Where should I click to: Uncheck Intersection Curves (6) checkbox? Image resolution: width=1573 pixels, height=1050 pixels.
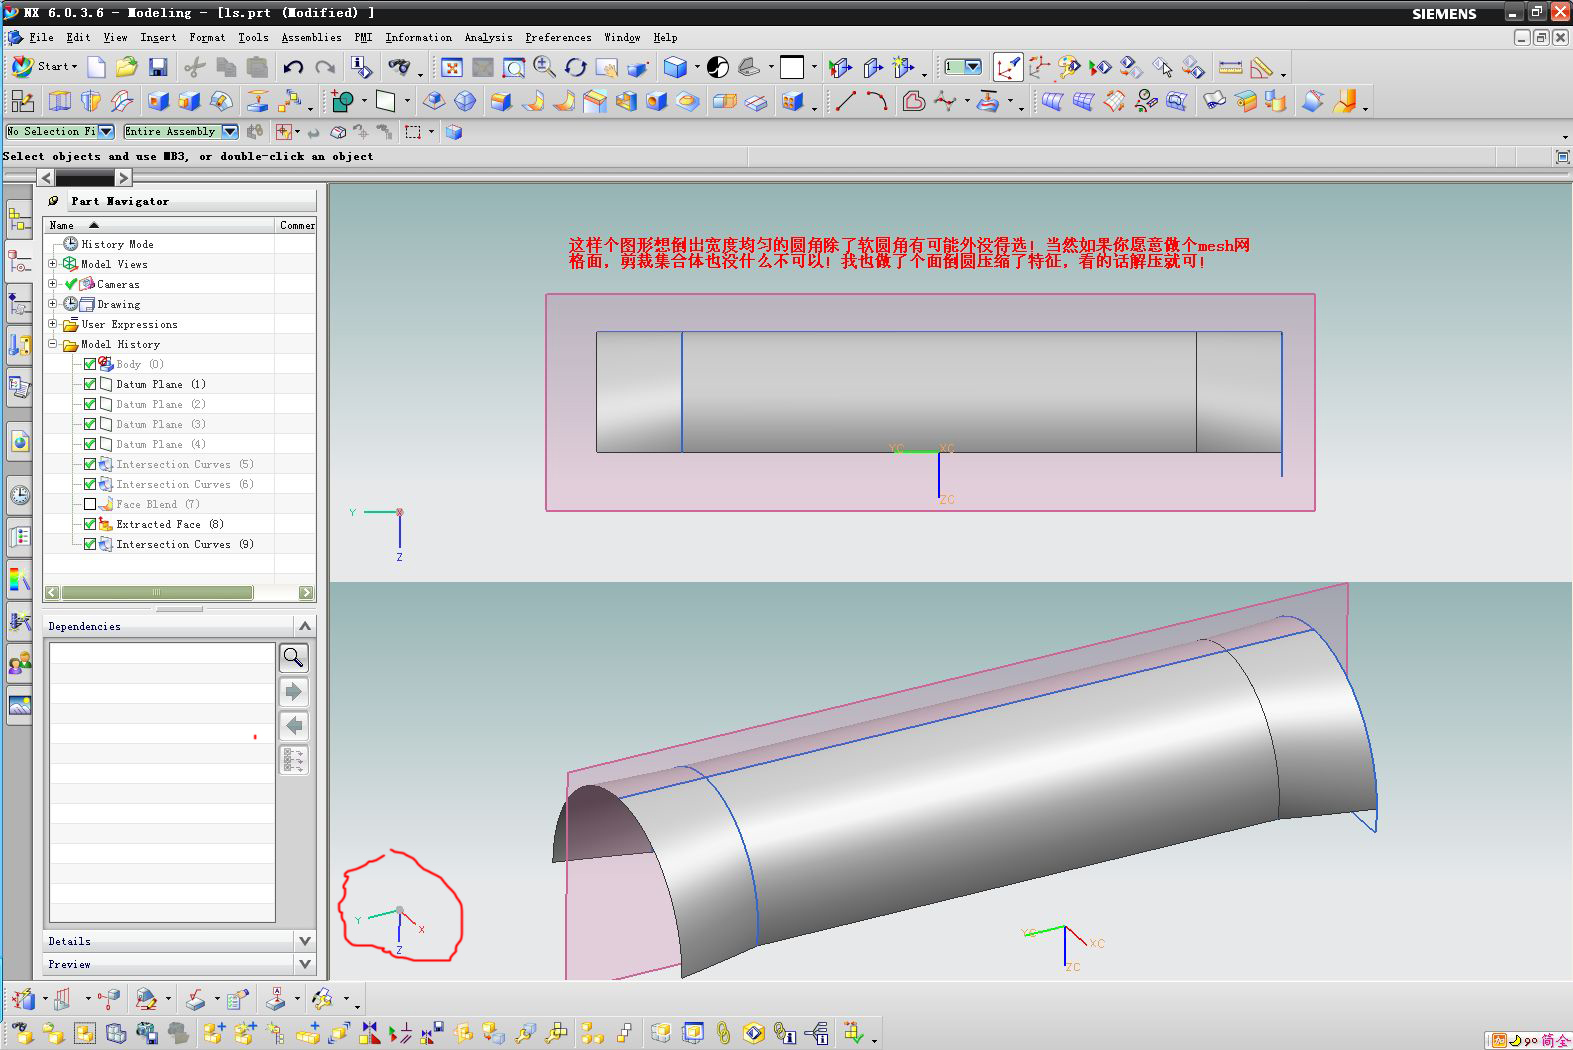pyautogui.click(x=90, y=484)
